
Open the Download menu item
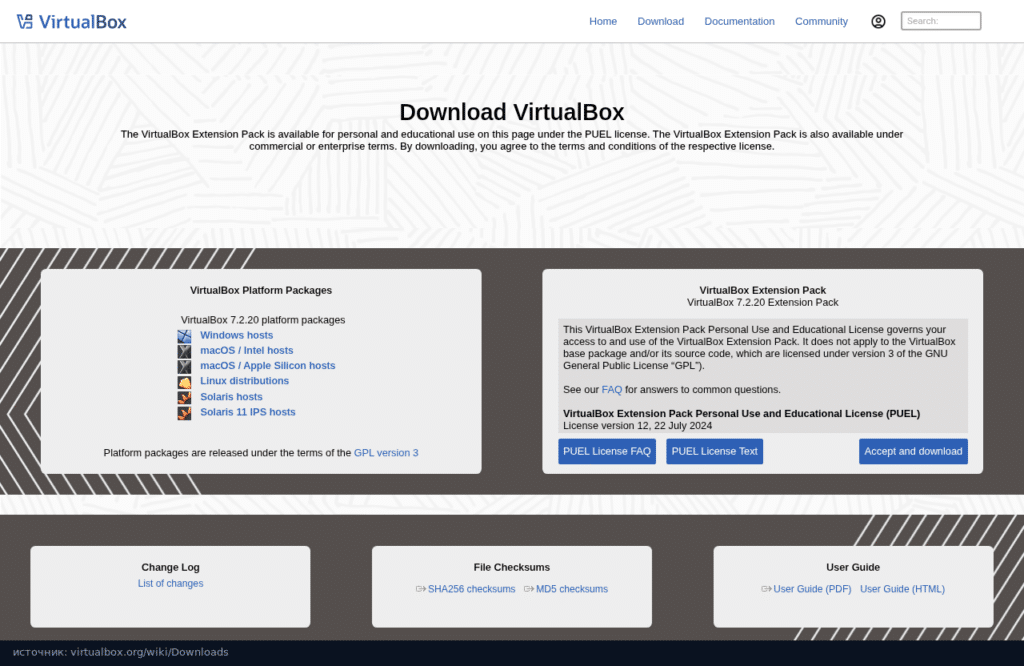(x=660, y=22)
